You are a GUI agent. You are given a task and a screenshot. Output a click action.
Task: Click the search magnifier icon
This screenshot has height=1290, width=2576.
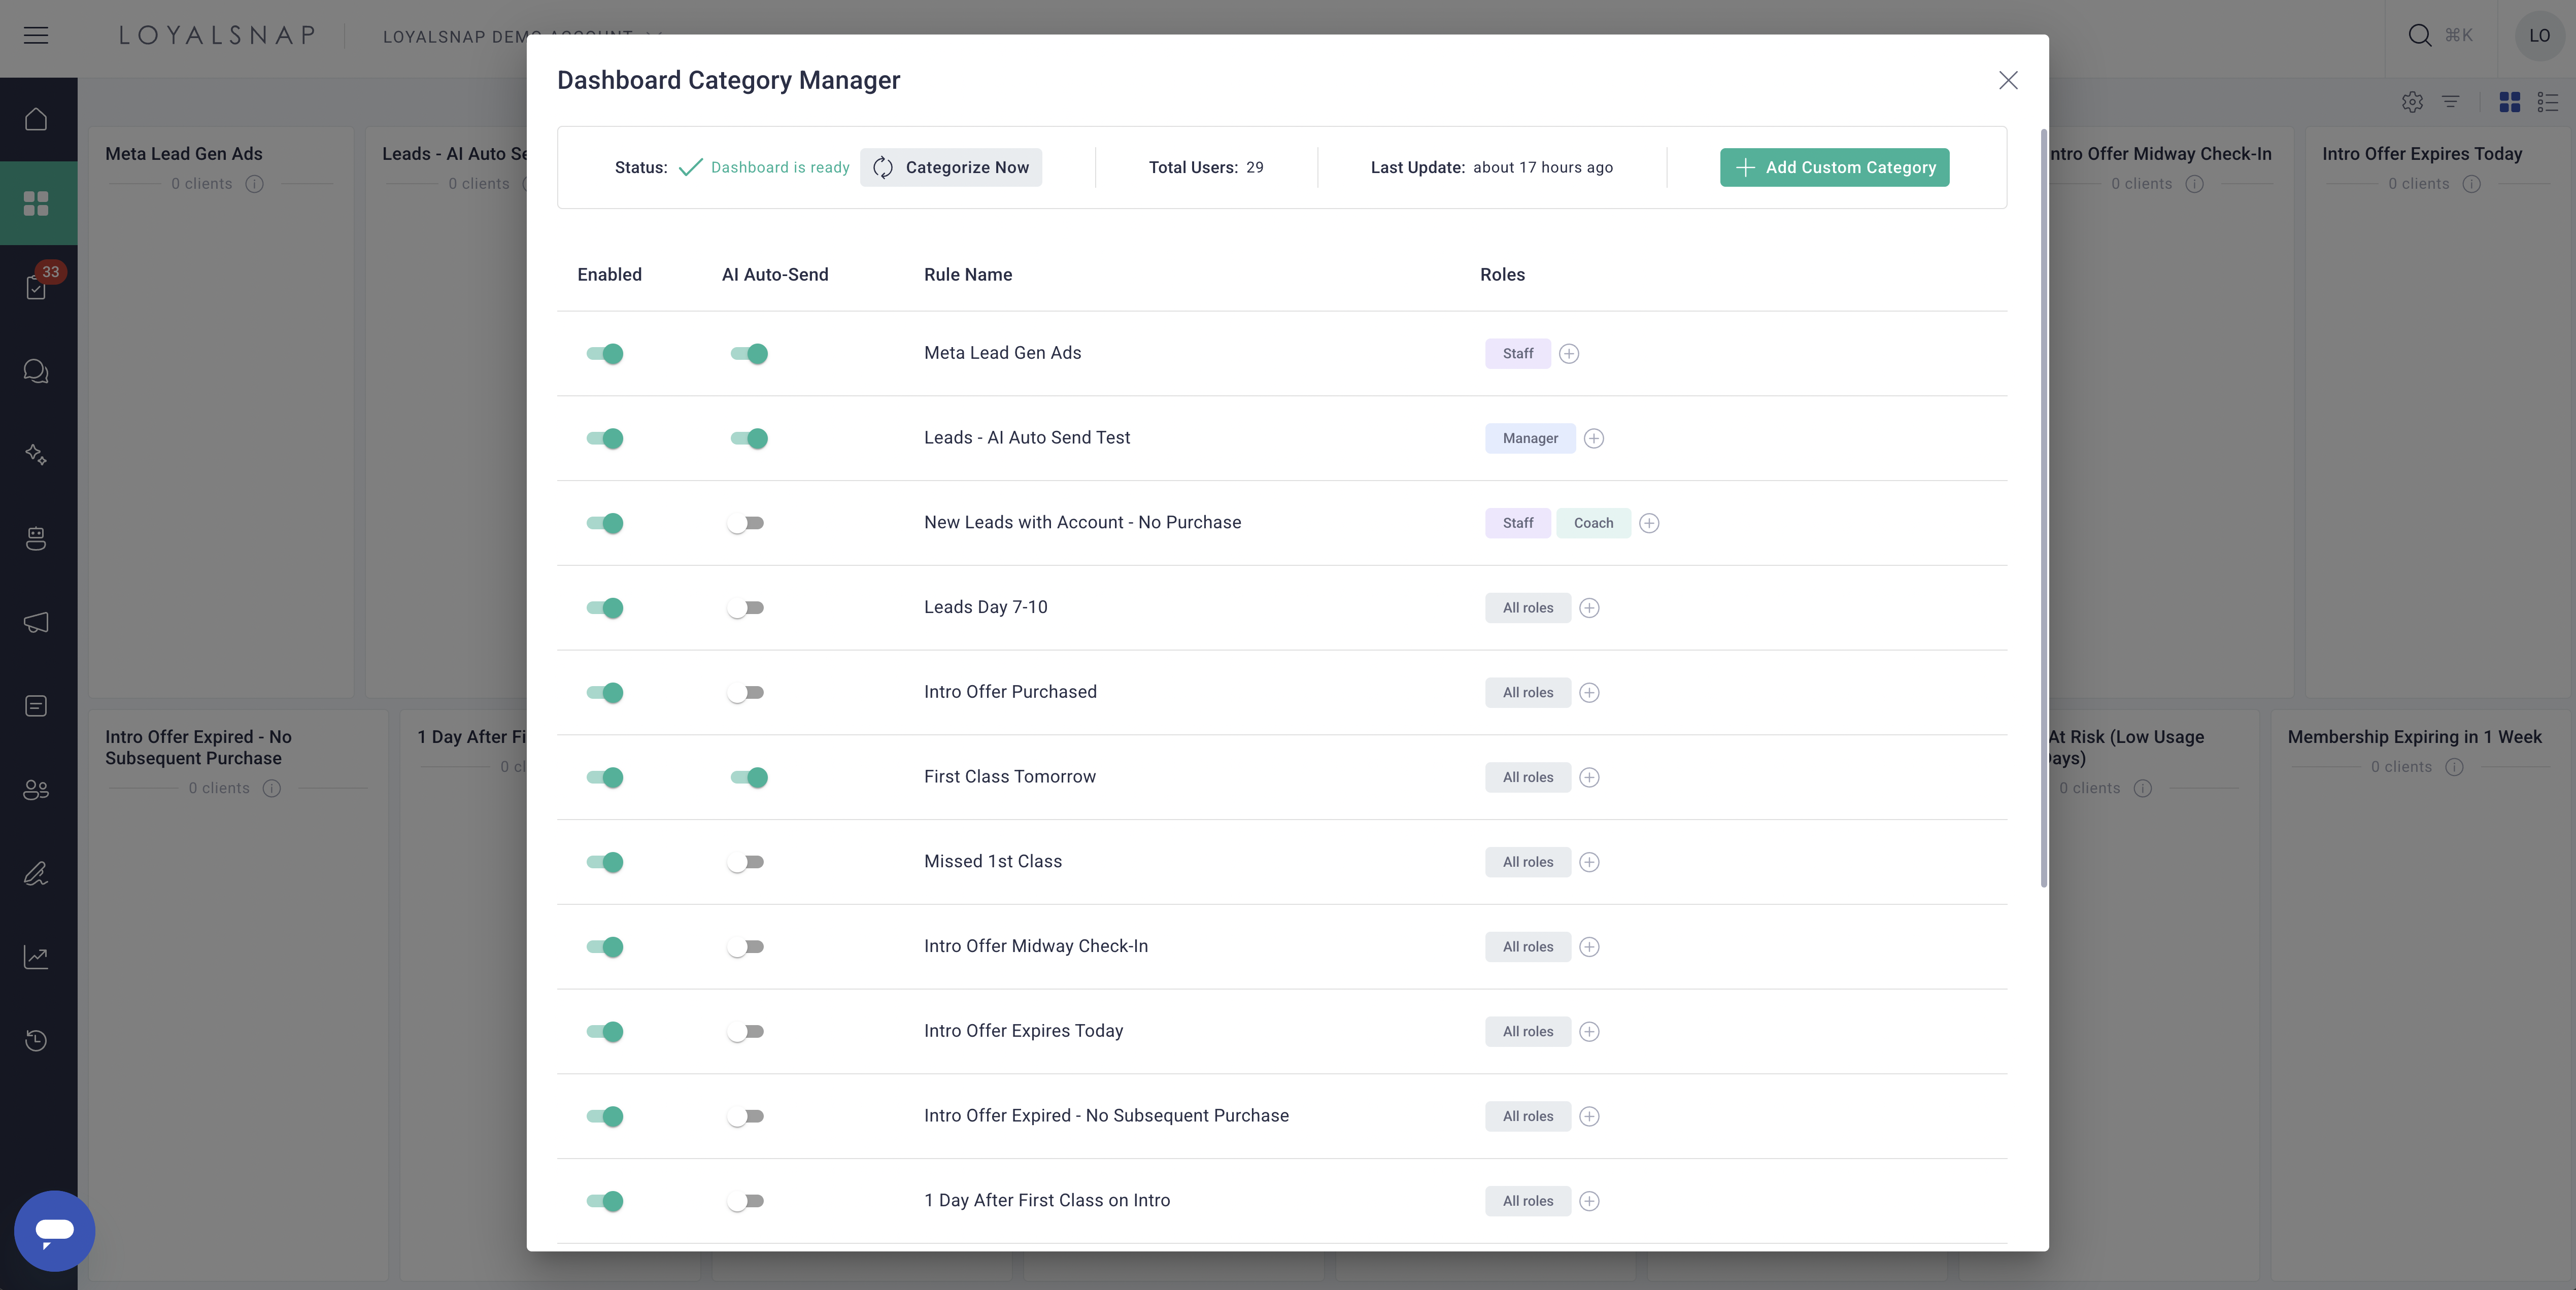click(x=2419, y=35)
